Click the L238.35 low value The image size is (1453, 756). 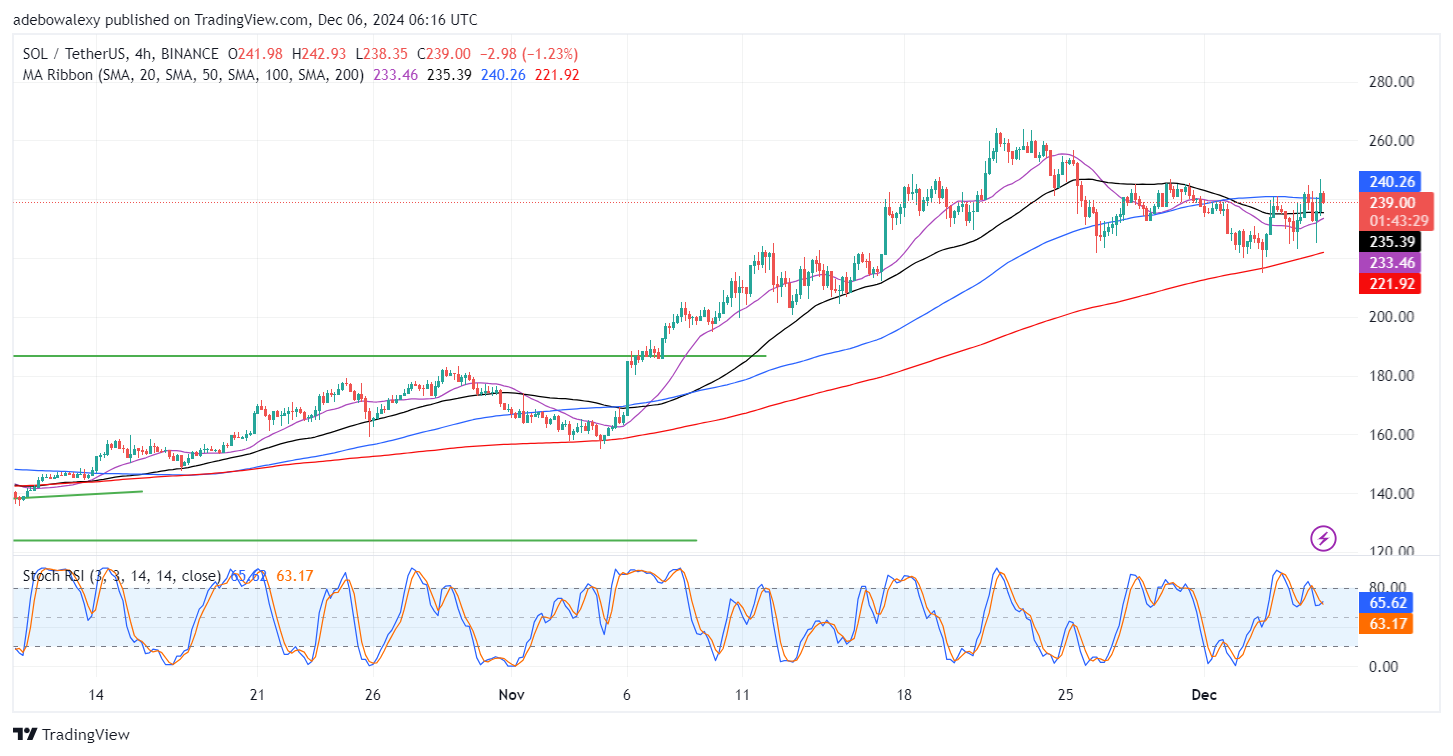pos(384,53)
